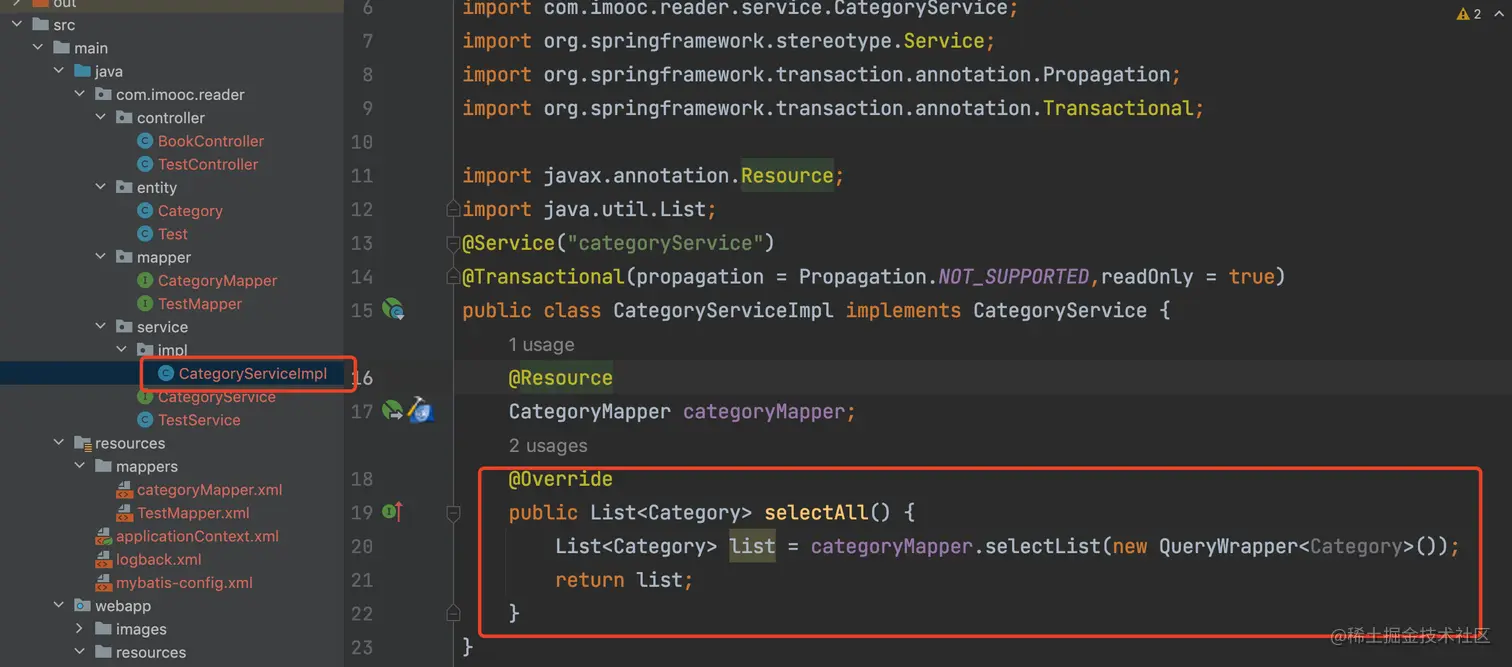Fold the selectAll method at line 19

[x=453, y=513]
